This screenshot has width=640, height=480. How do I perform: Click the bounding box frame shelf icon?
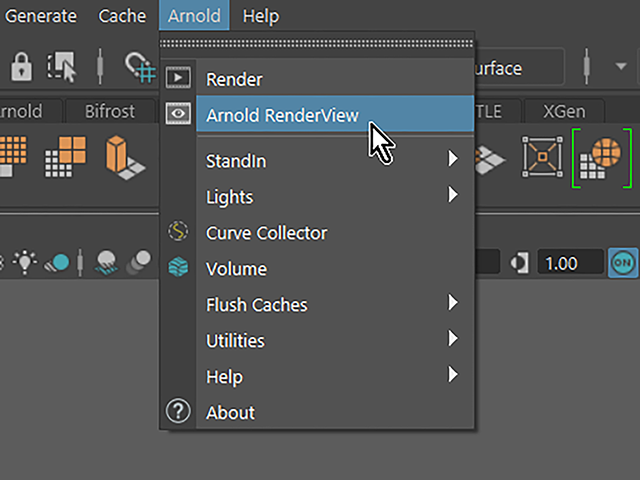542,157
